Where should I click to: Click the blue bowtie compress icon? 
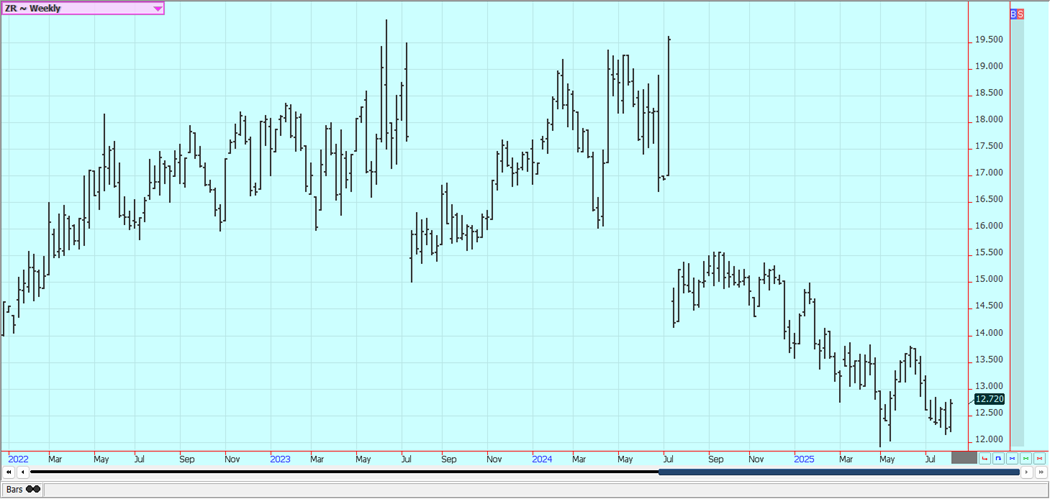point(1012,458)
